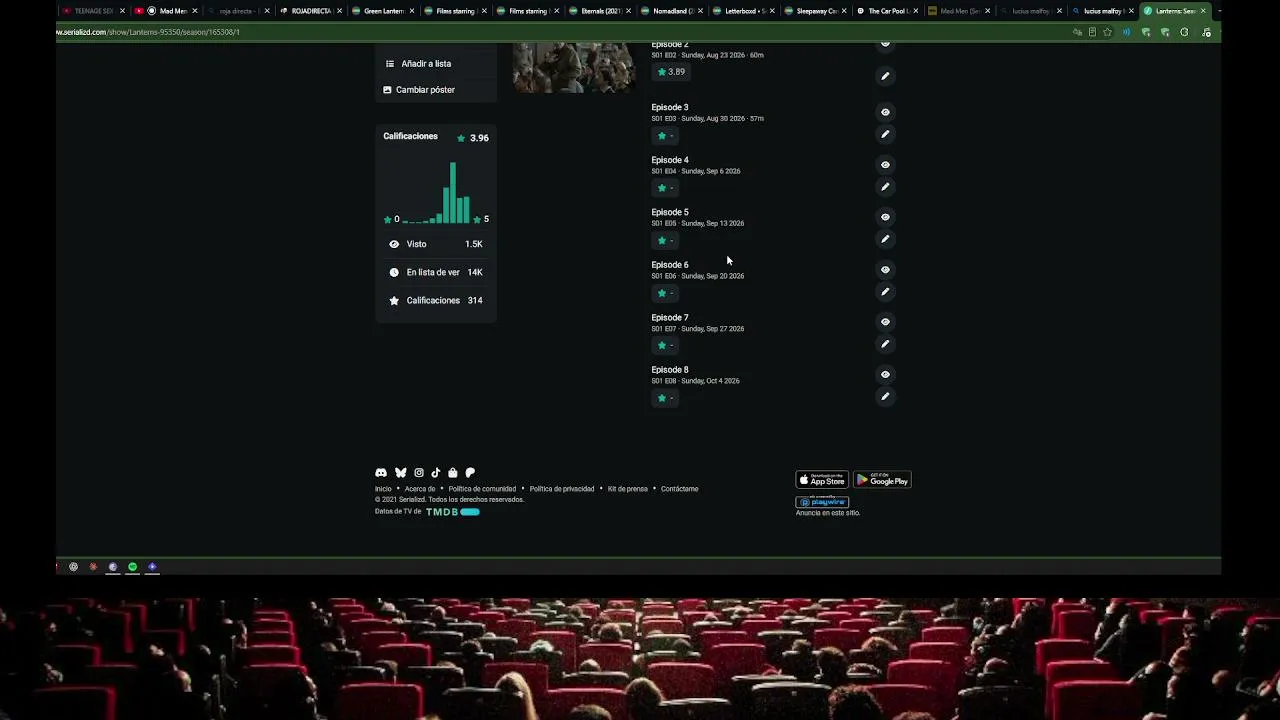Mark Episode 7 as watched

(885, 322)
